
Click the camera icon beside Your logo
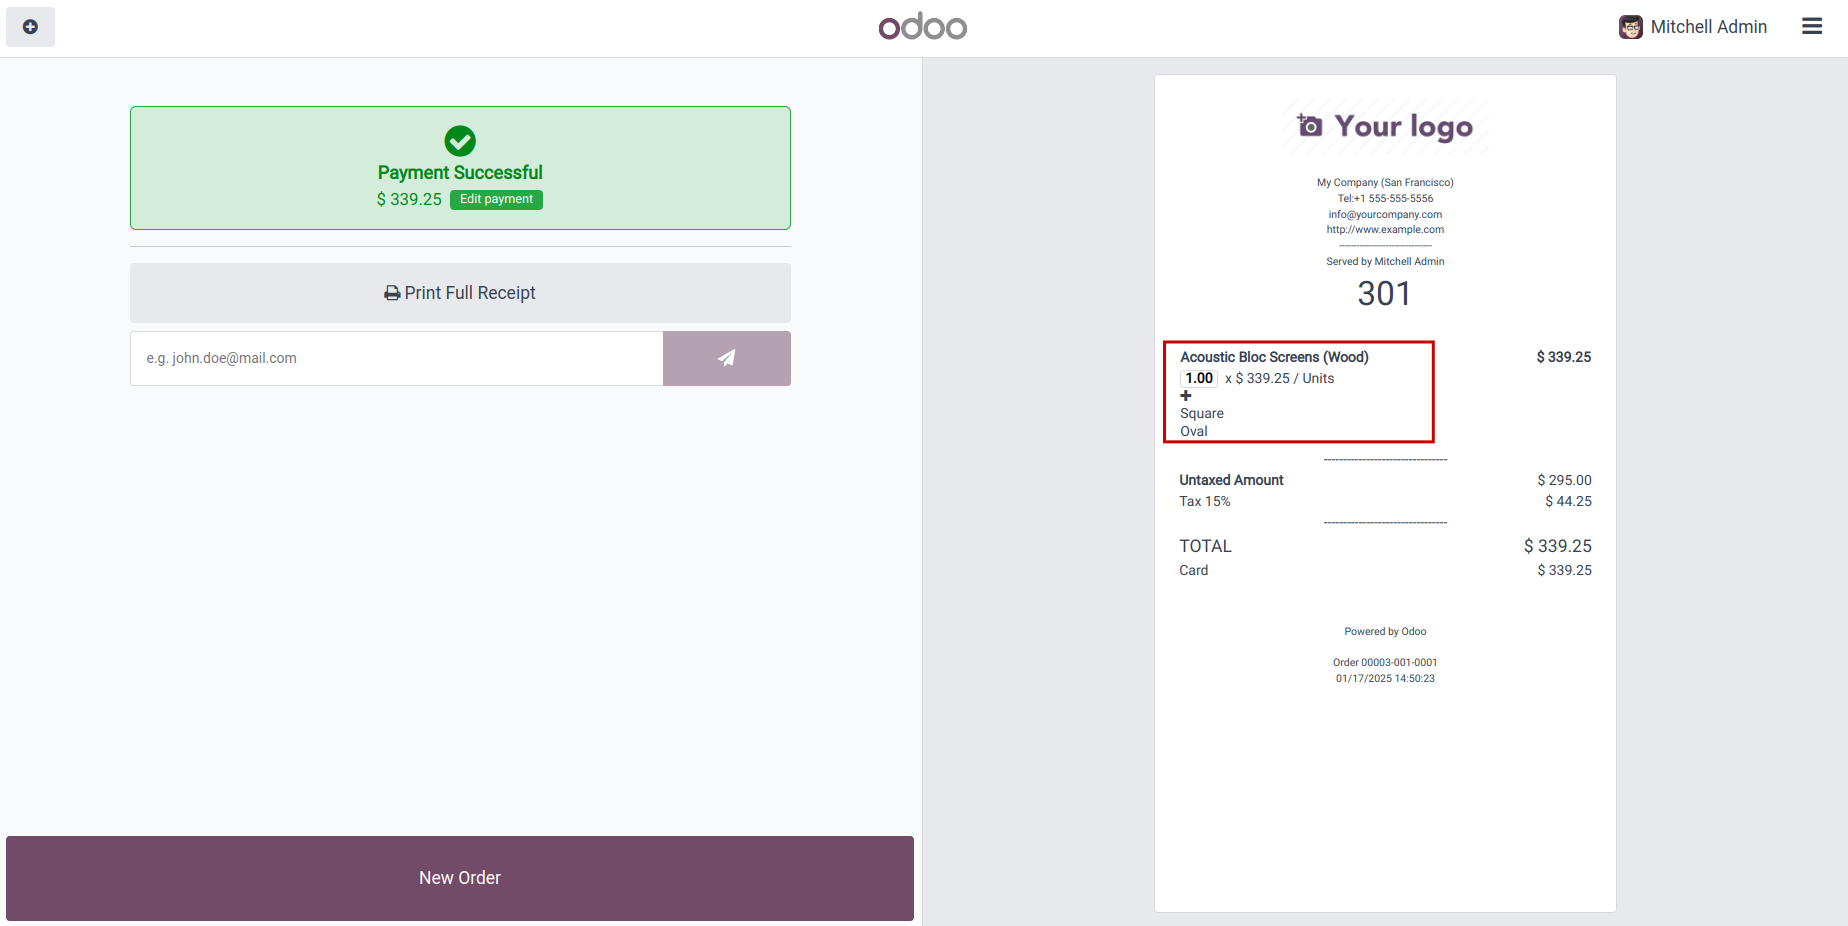1309,125
